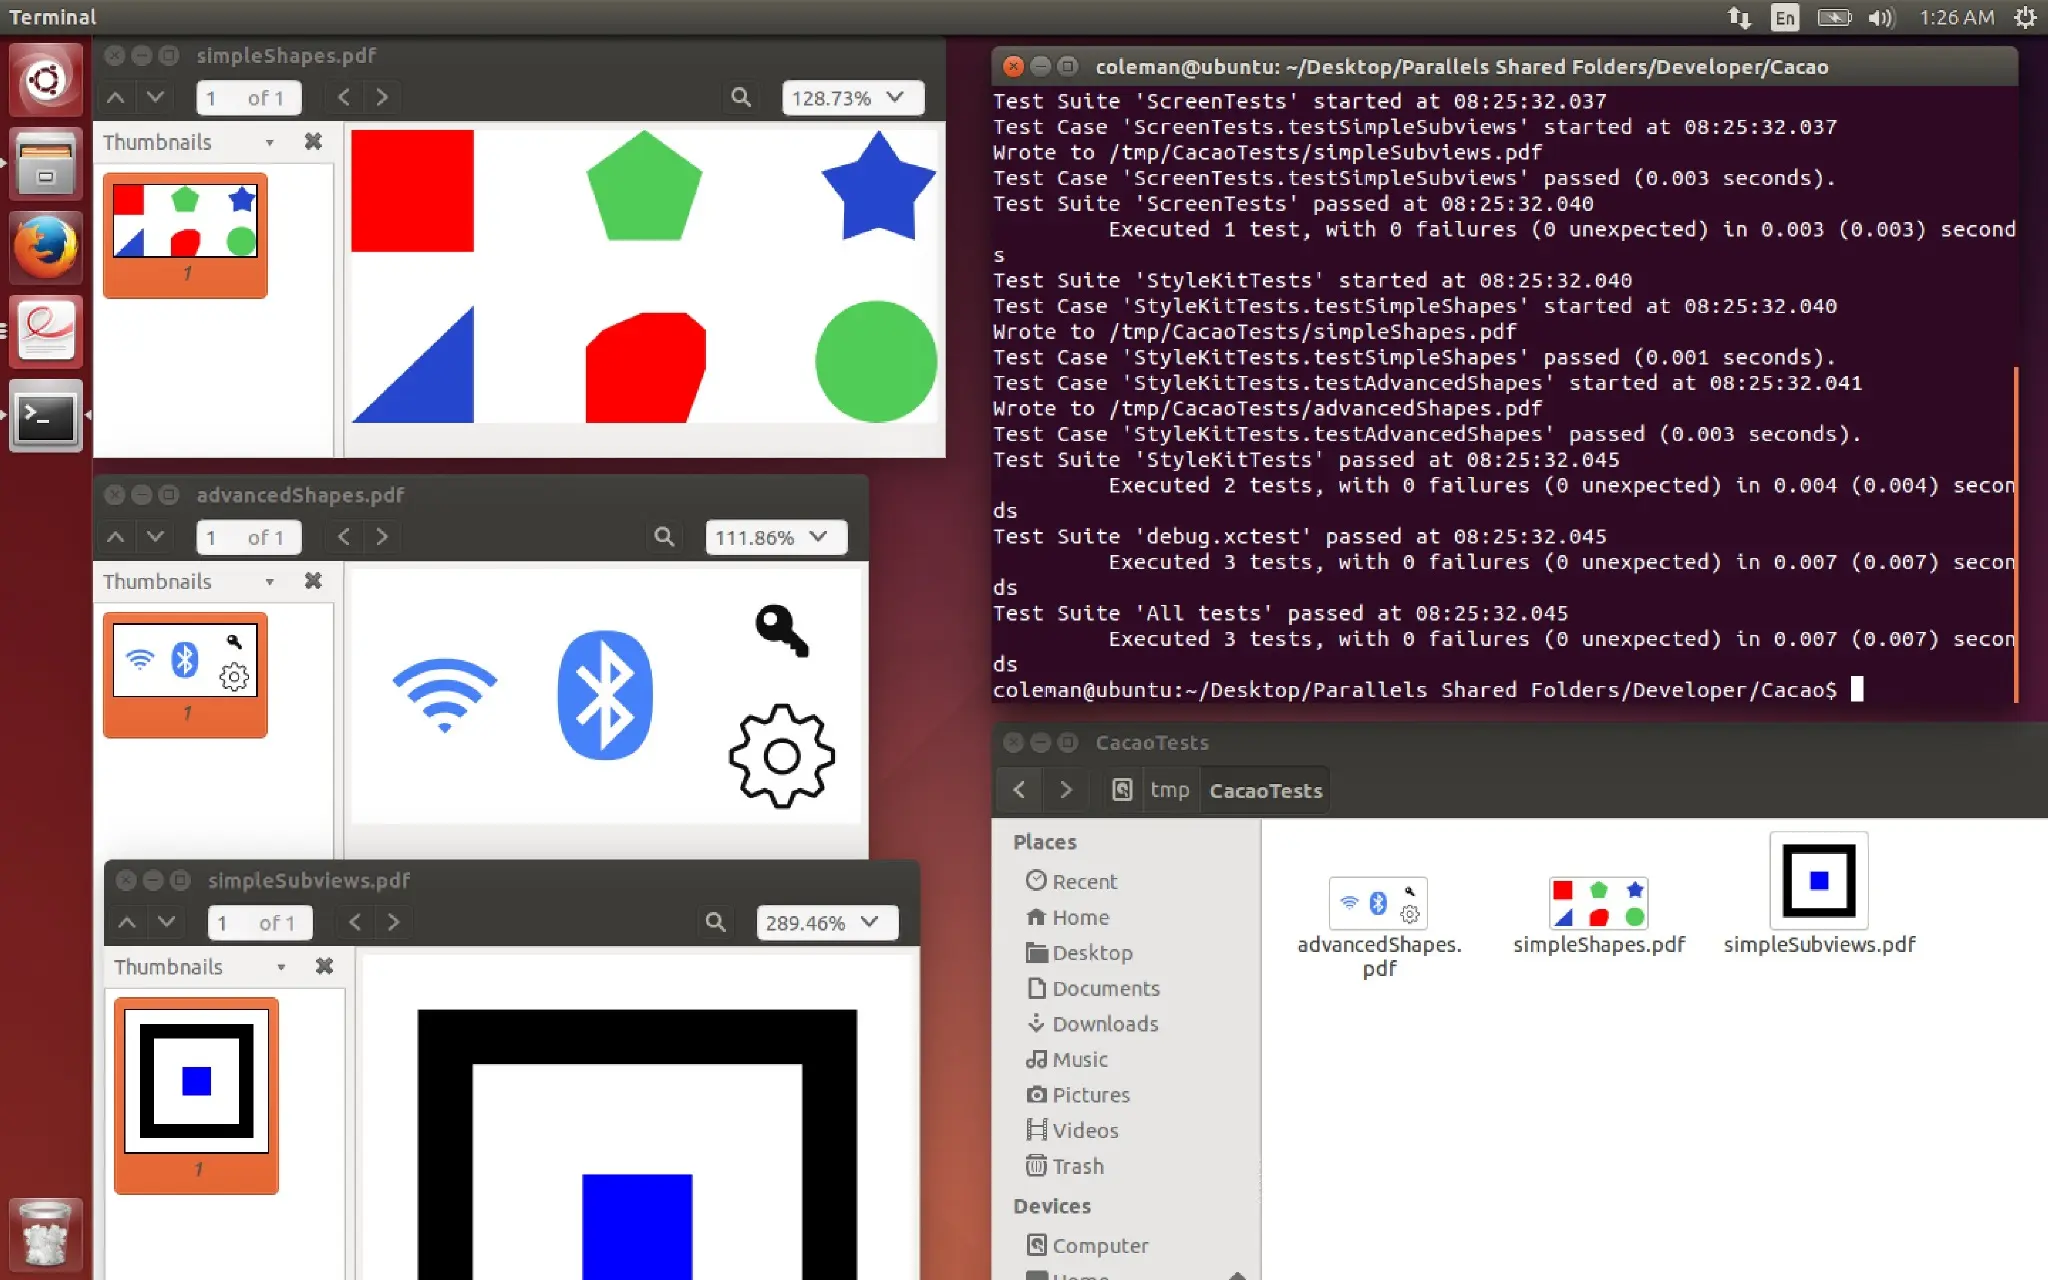
Task: Open the En keyboard layout indicator
Action: [x=1784, y=17]
